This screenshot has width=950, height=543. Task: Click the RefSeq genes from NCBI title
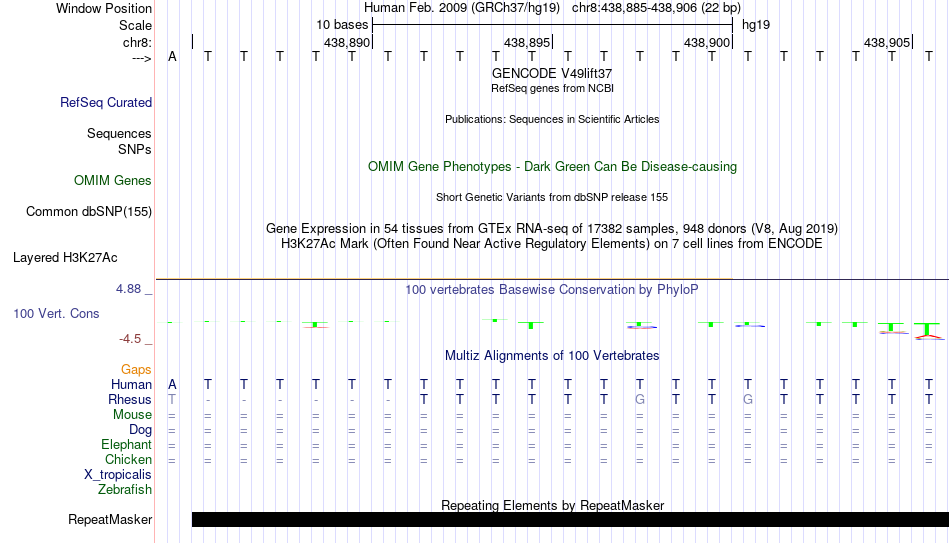point(552,88)
